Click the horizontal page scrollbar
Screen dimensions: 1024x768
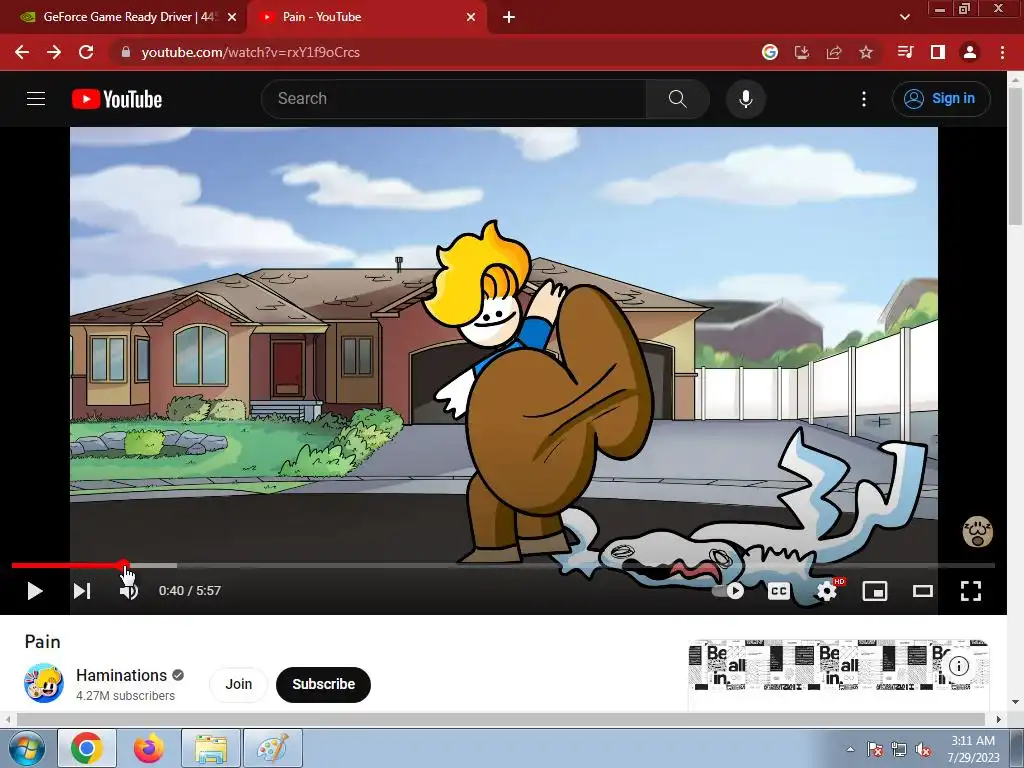click(503, 720)
